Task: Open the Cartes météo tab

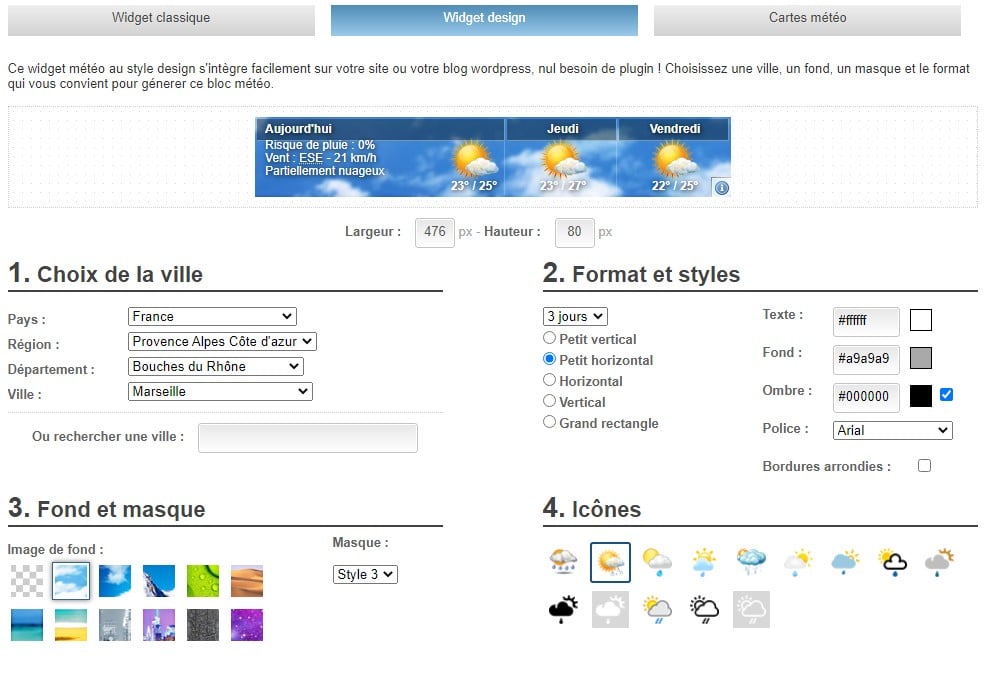Action: coord(808,19)
